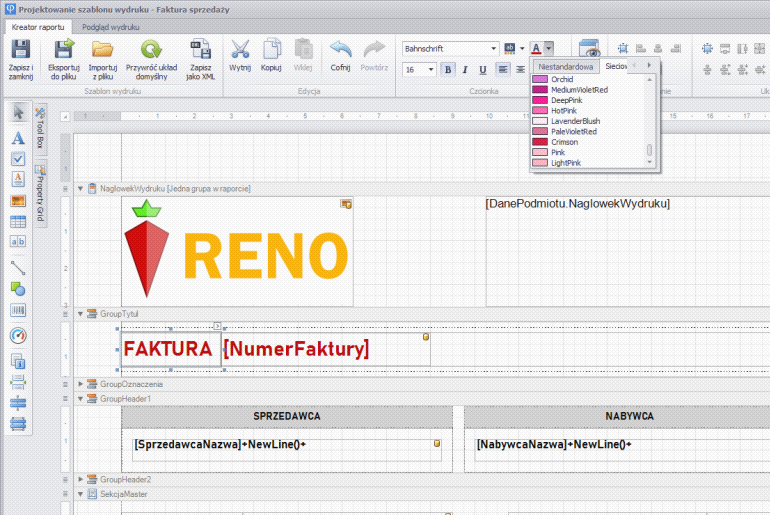Open the background color dropdown arrow
This screenshot has height=515, width=770.
pos(522,49)
